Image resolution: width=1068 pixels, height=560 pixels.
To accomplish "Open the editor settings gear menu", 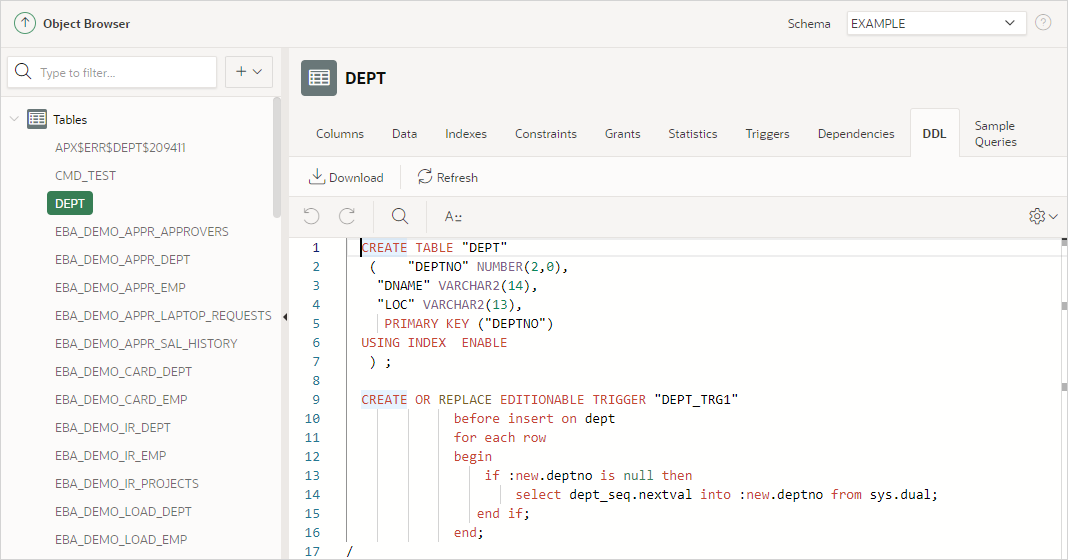I will [1042, 216].
